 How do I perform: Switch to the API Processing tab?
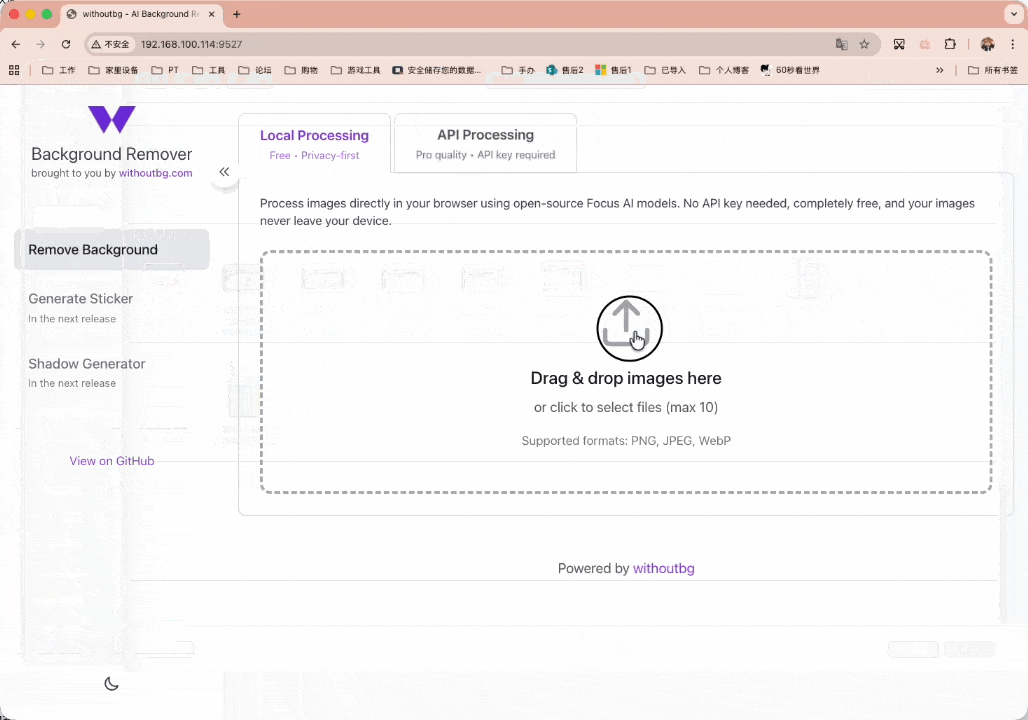(x=485, y=143)
